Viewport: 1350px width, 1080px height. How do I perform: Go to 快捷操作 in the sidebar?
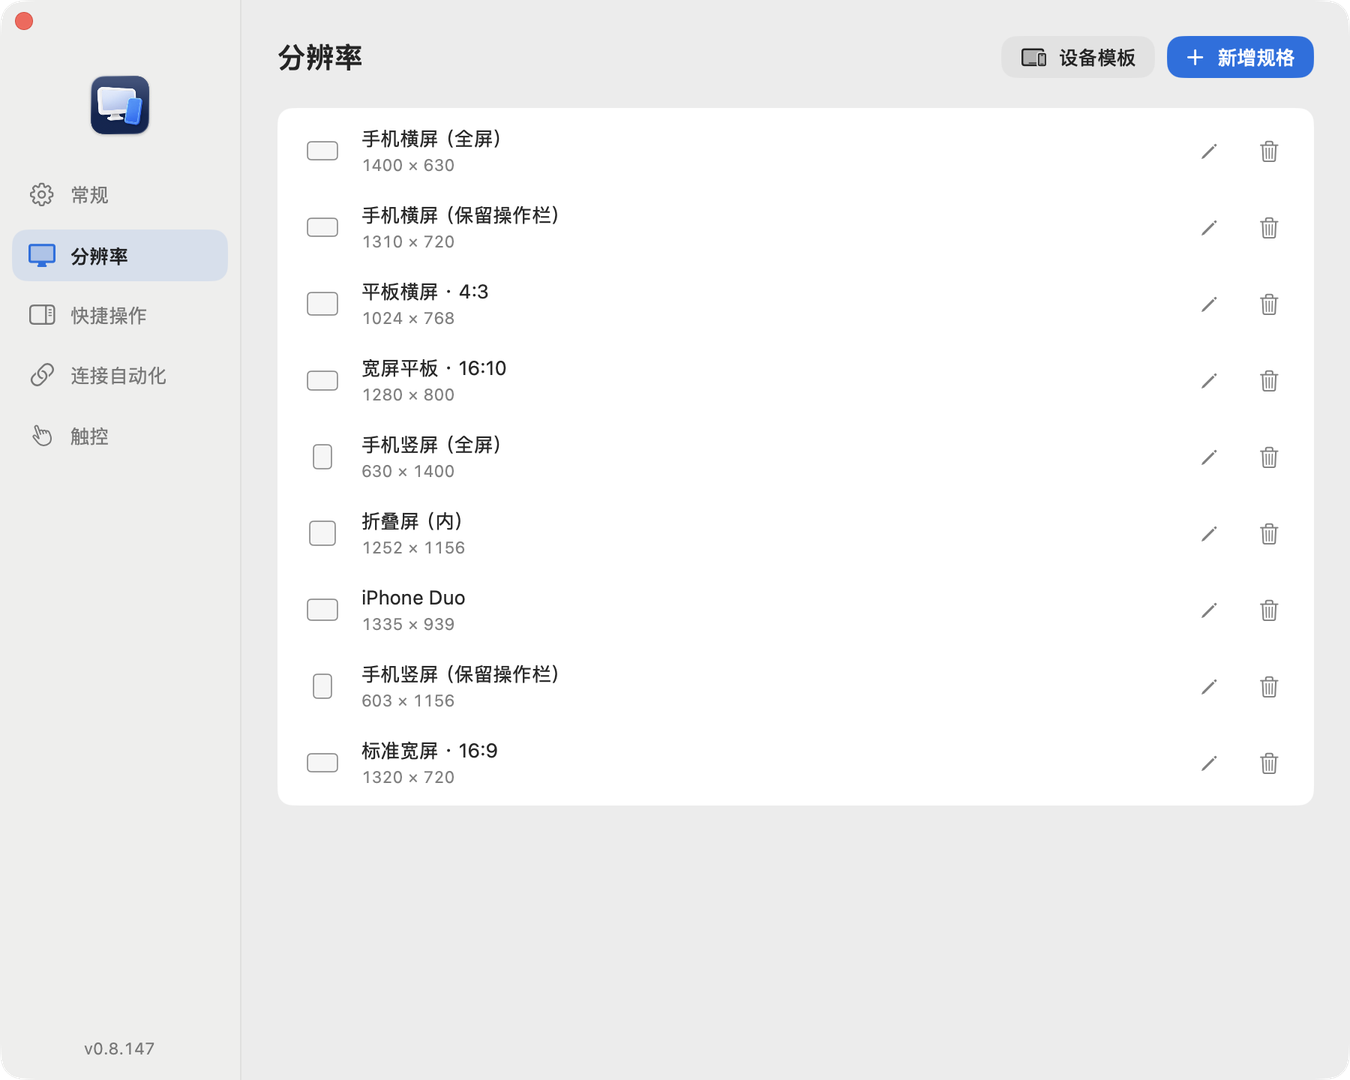pos(120,315)
